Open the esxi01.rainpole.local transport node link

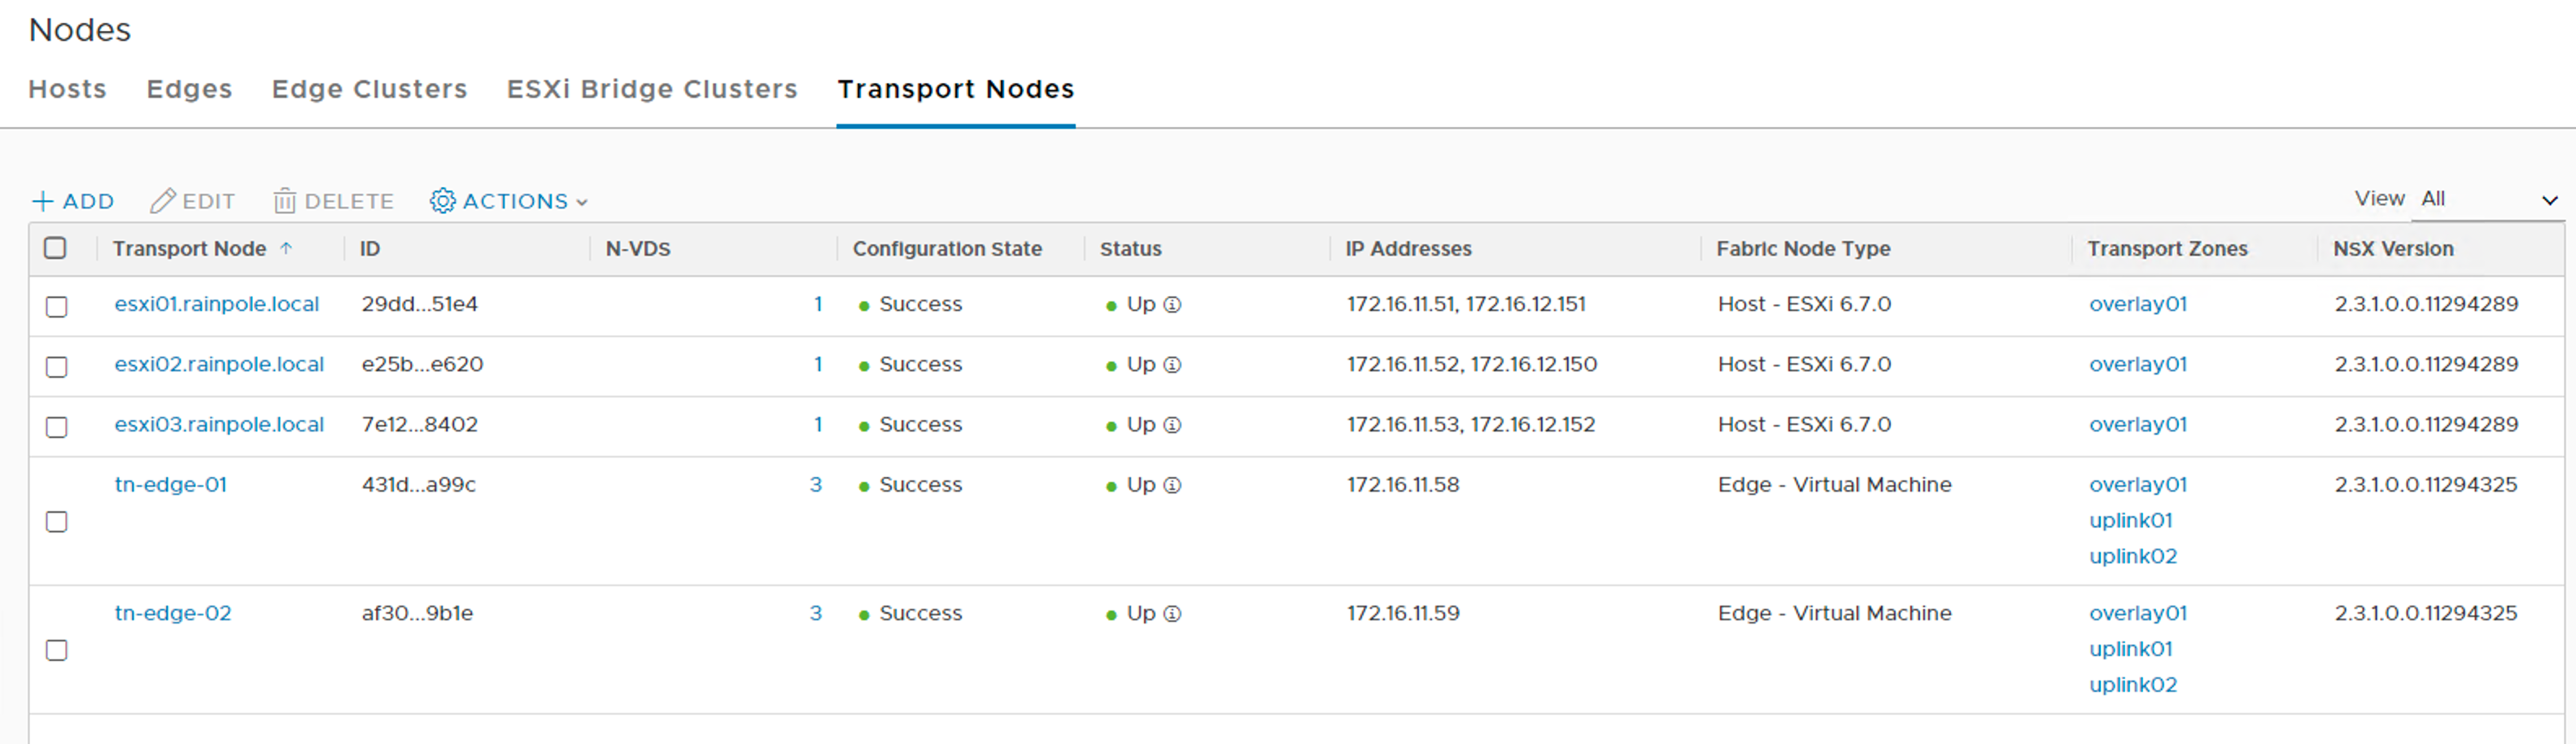click(216, 304)
